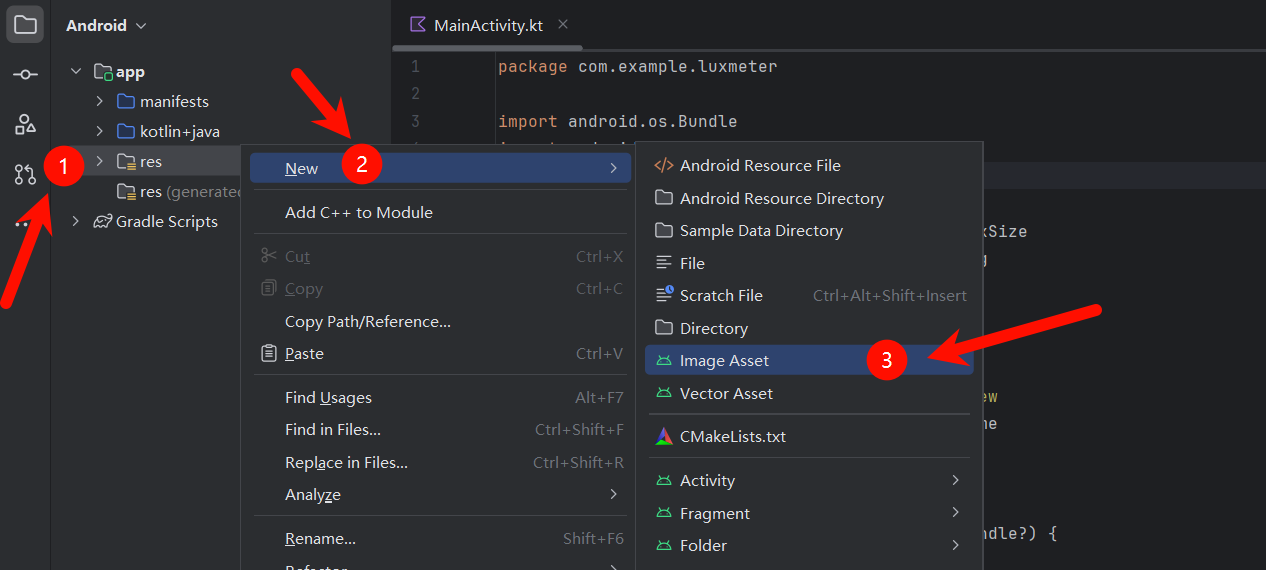Select Image Asset from the submenu
The height and width of the screenshot is (570, 1266).
[724, 361]
